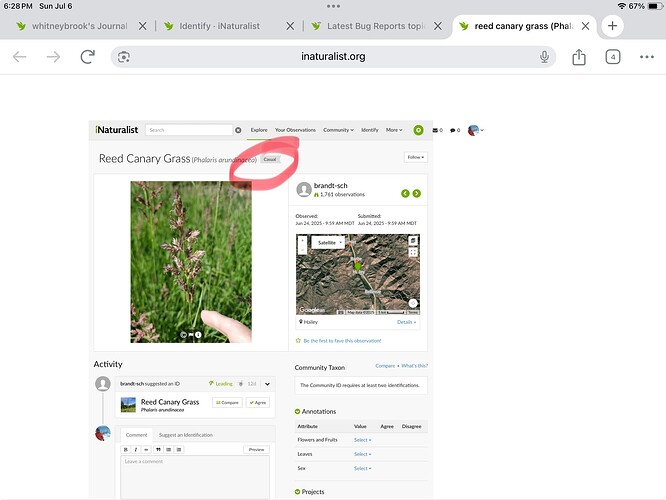The image size is (666, 500).
Task: Open brandt-sch profile avatar near the map
Action: click(304, 189)
